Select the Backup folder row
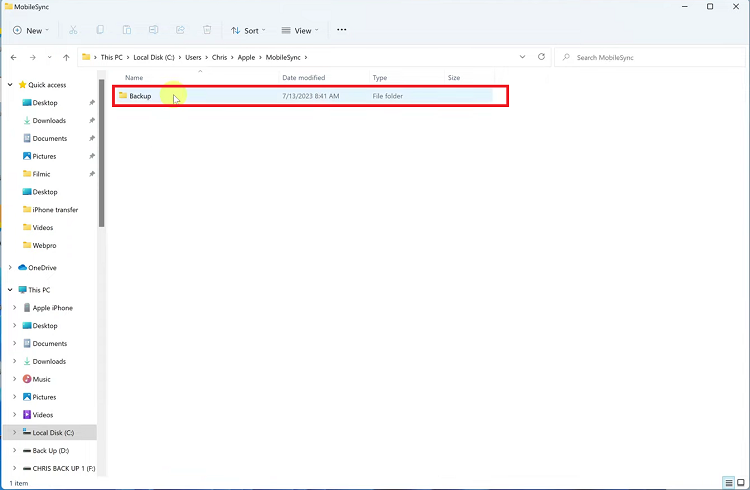Screen dimensions: 750x490 304,96
